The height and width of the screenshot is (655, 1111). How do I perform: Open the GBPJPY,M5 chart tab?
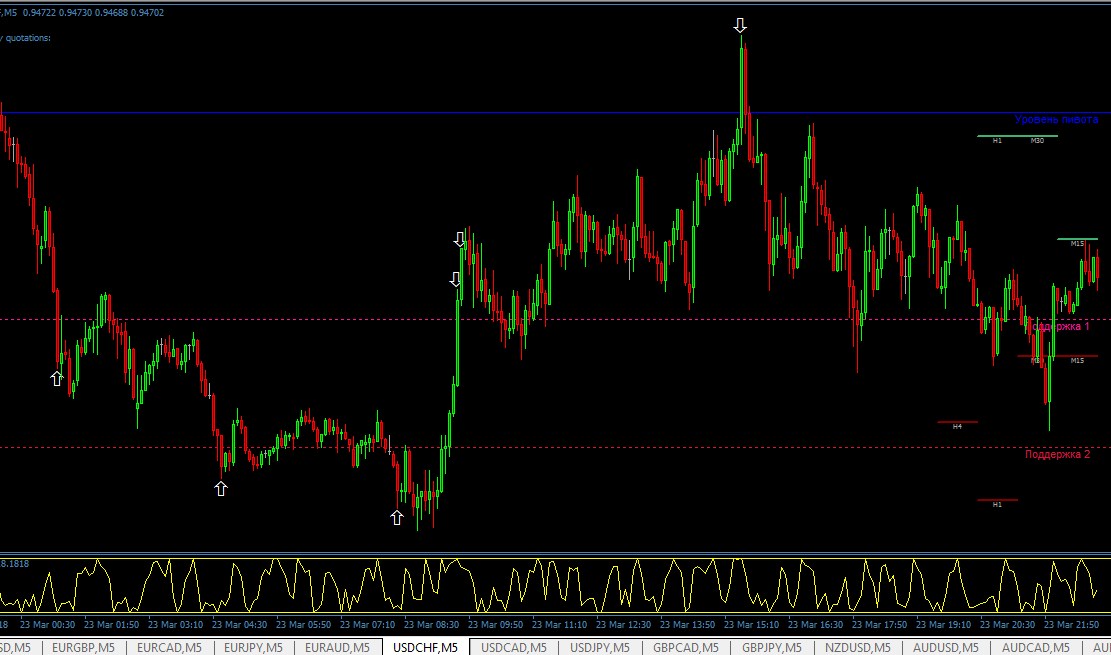[x=772, y=647]
